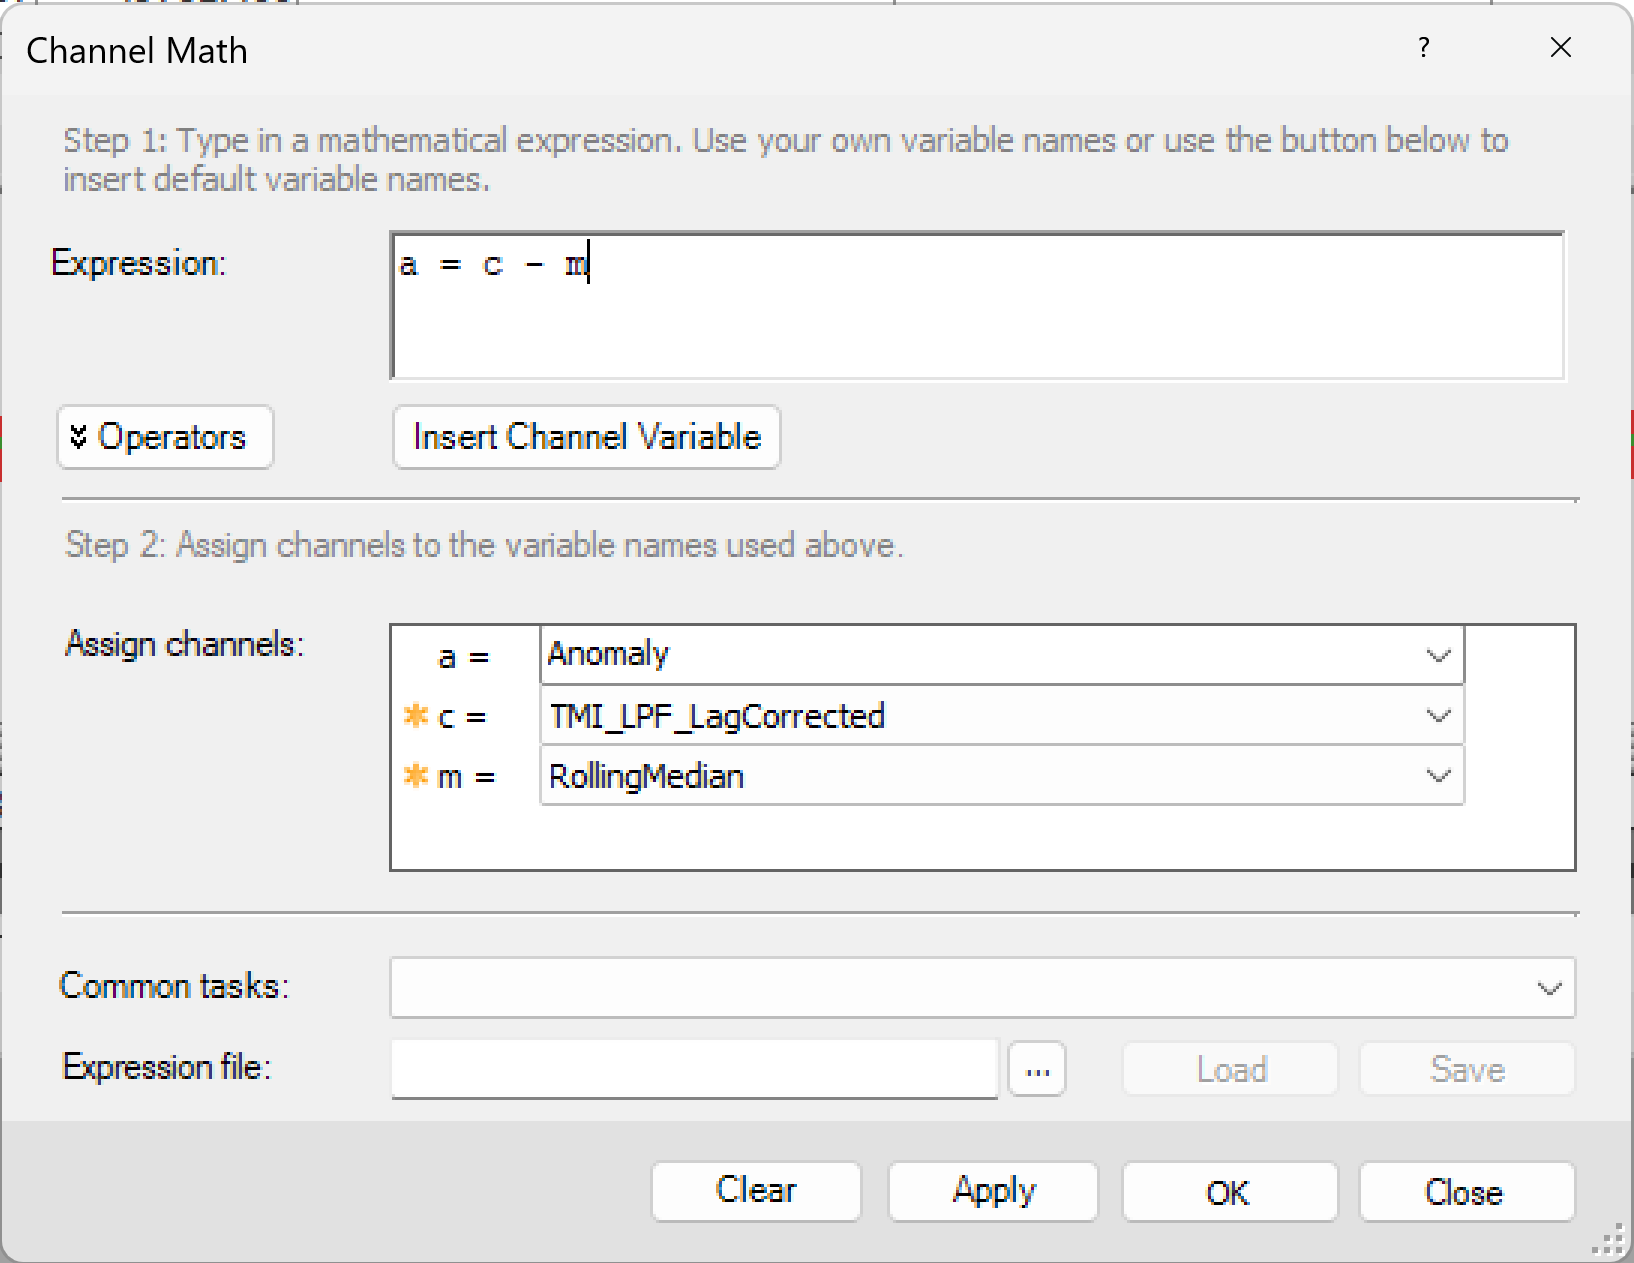Viewport: 1634px width, 1263px height.
Task: Click the empty Expression file path field
Action: coord(694,1069)
